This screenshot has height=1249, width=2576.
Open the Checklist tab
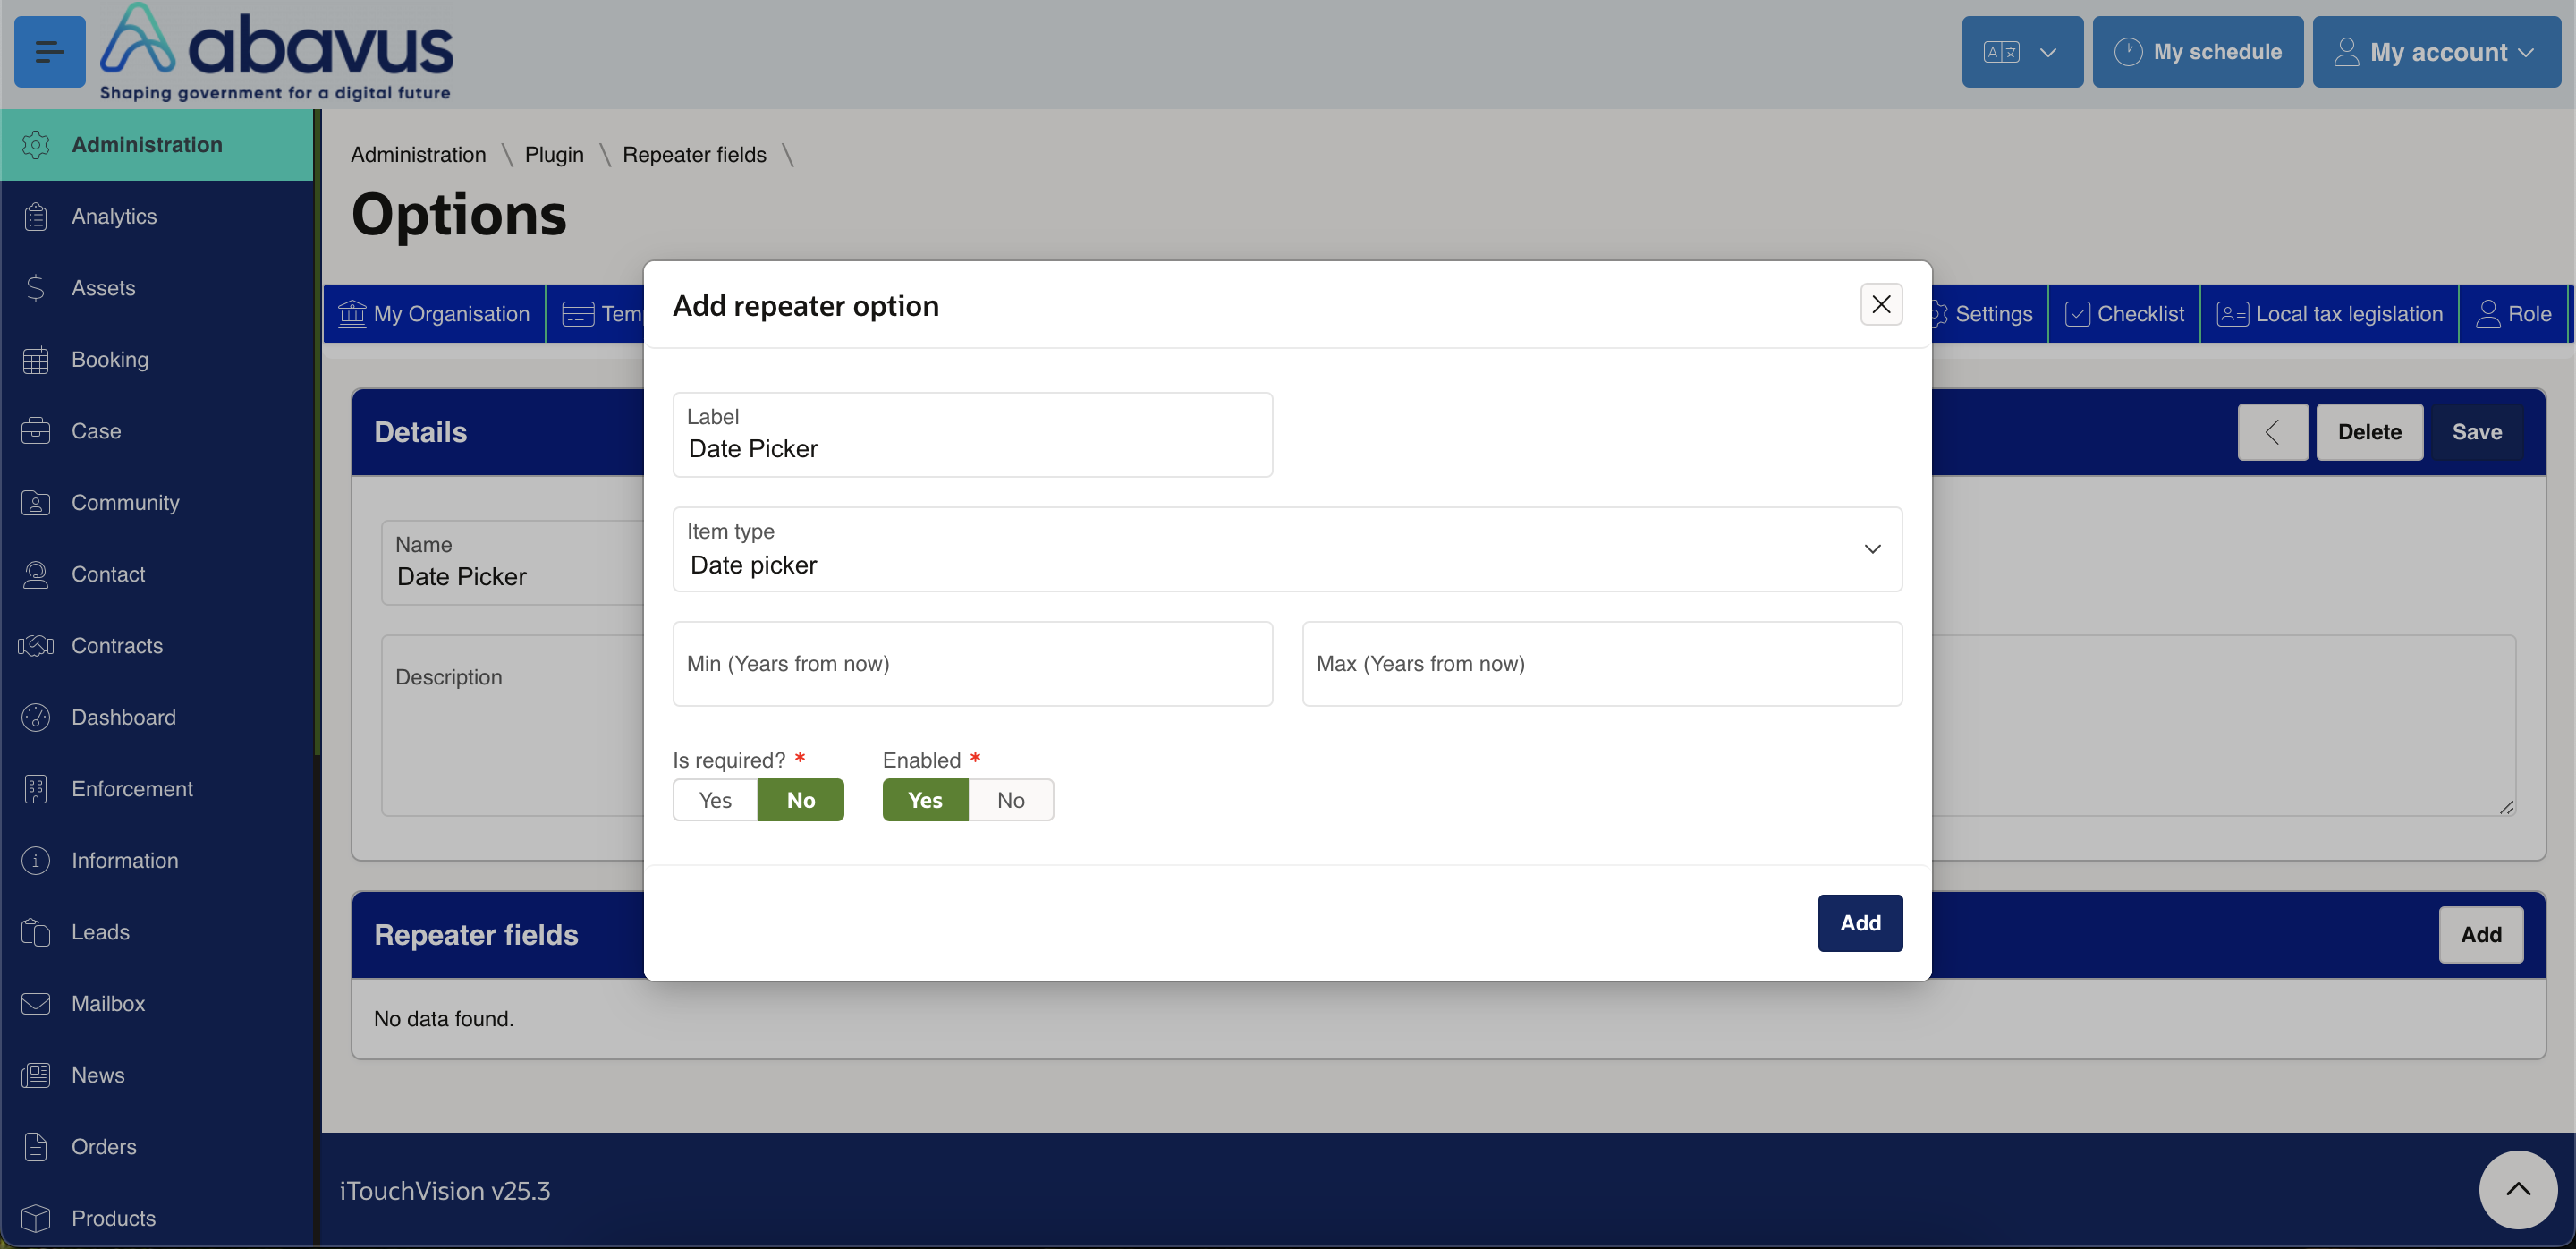click(2124, 314)
